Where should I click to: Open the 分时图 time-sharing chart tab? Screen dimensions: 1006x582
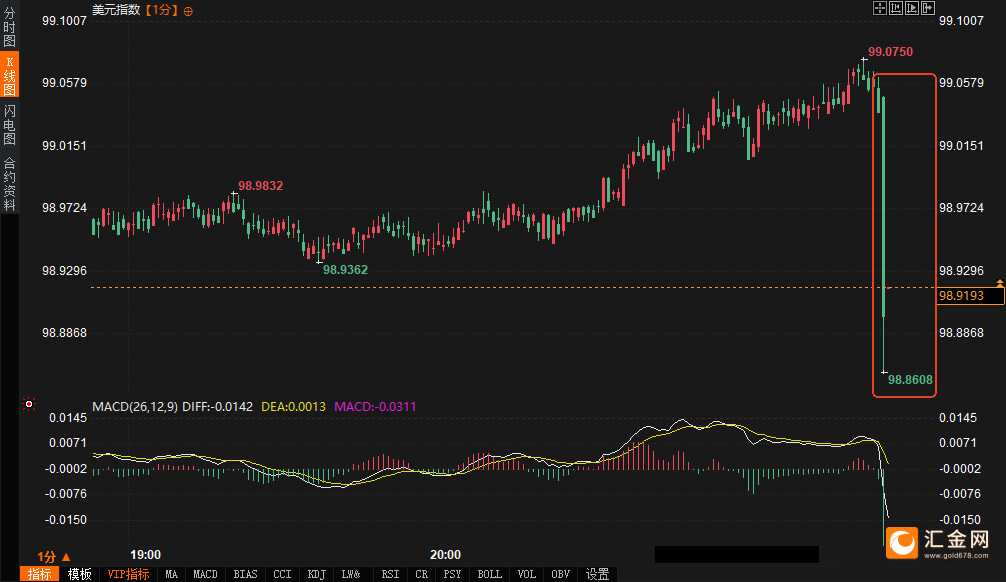[9, 26]
